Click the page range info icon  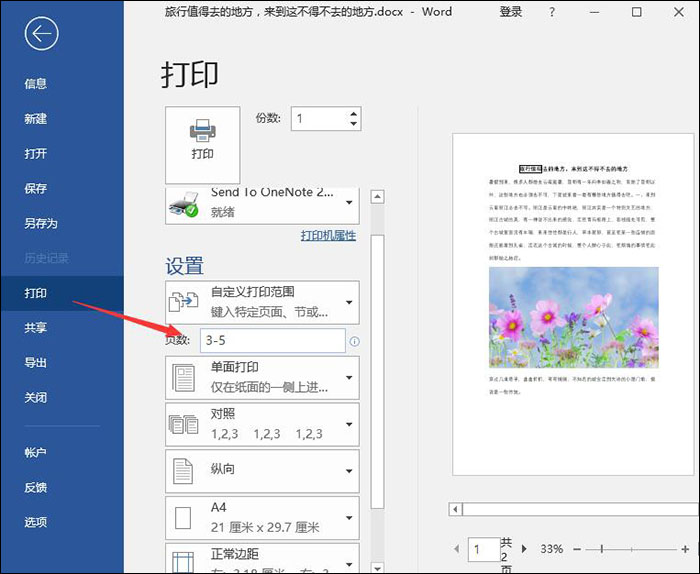354,341
